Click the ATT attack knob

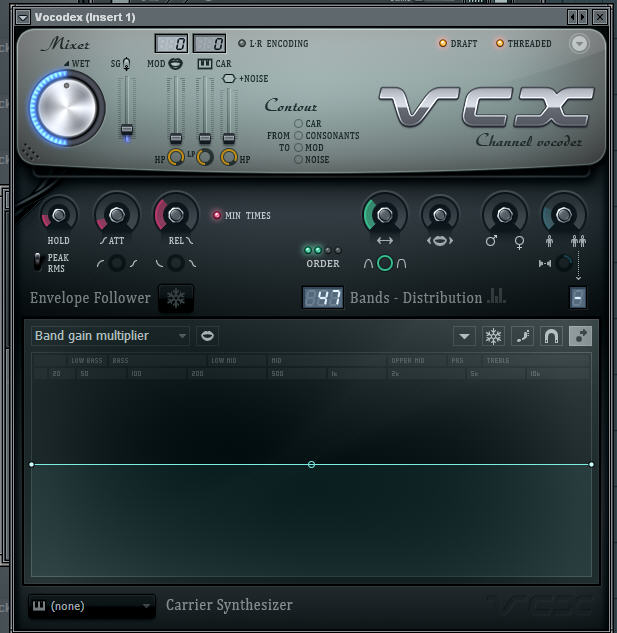click(117, 215)
